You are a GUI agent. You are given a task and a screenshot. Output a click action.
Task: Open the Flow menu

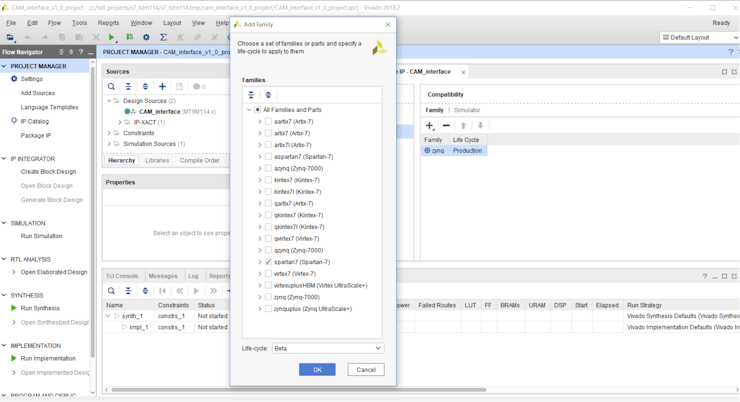(54, 23)
